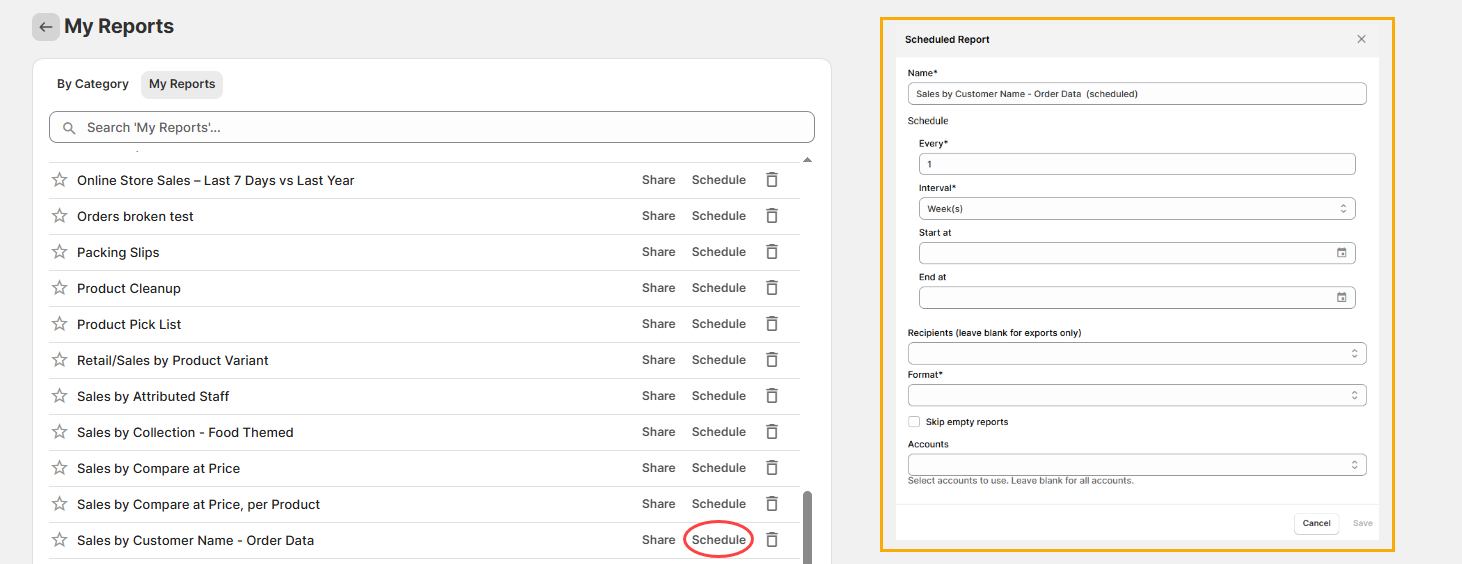Image resolution: width=1462 pixels, height=564 pixels.
Task: Share the Retail/Sales by Product Variant report
Action: tap(658, 360)
